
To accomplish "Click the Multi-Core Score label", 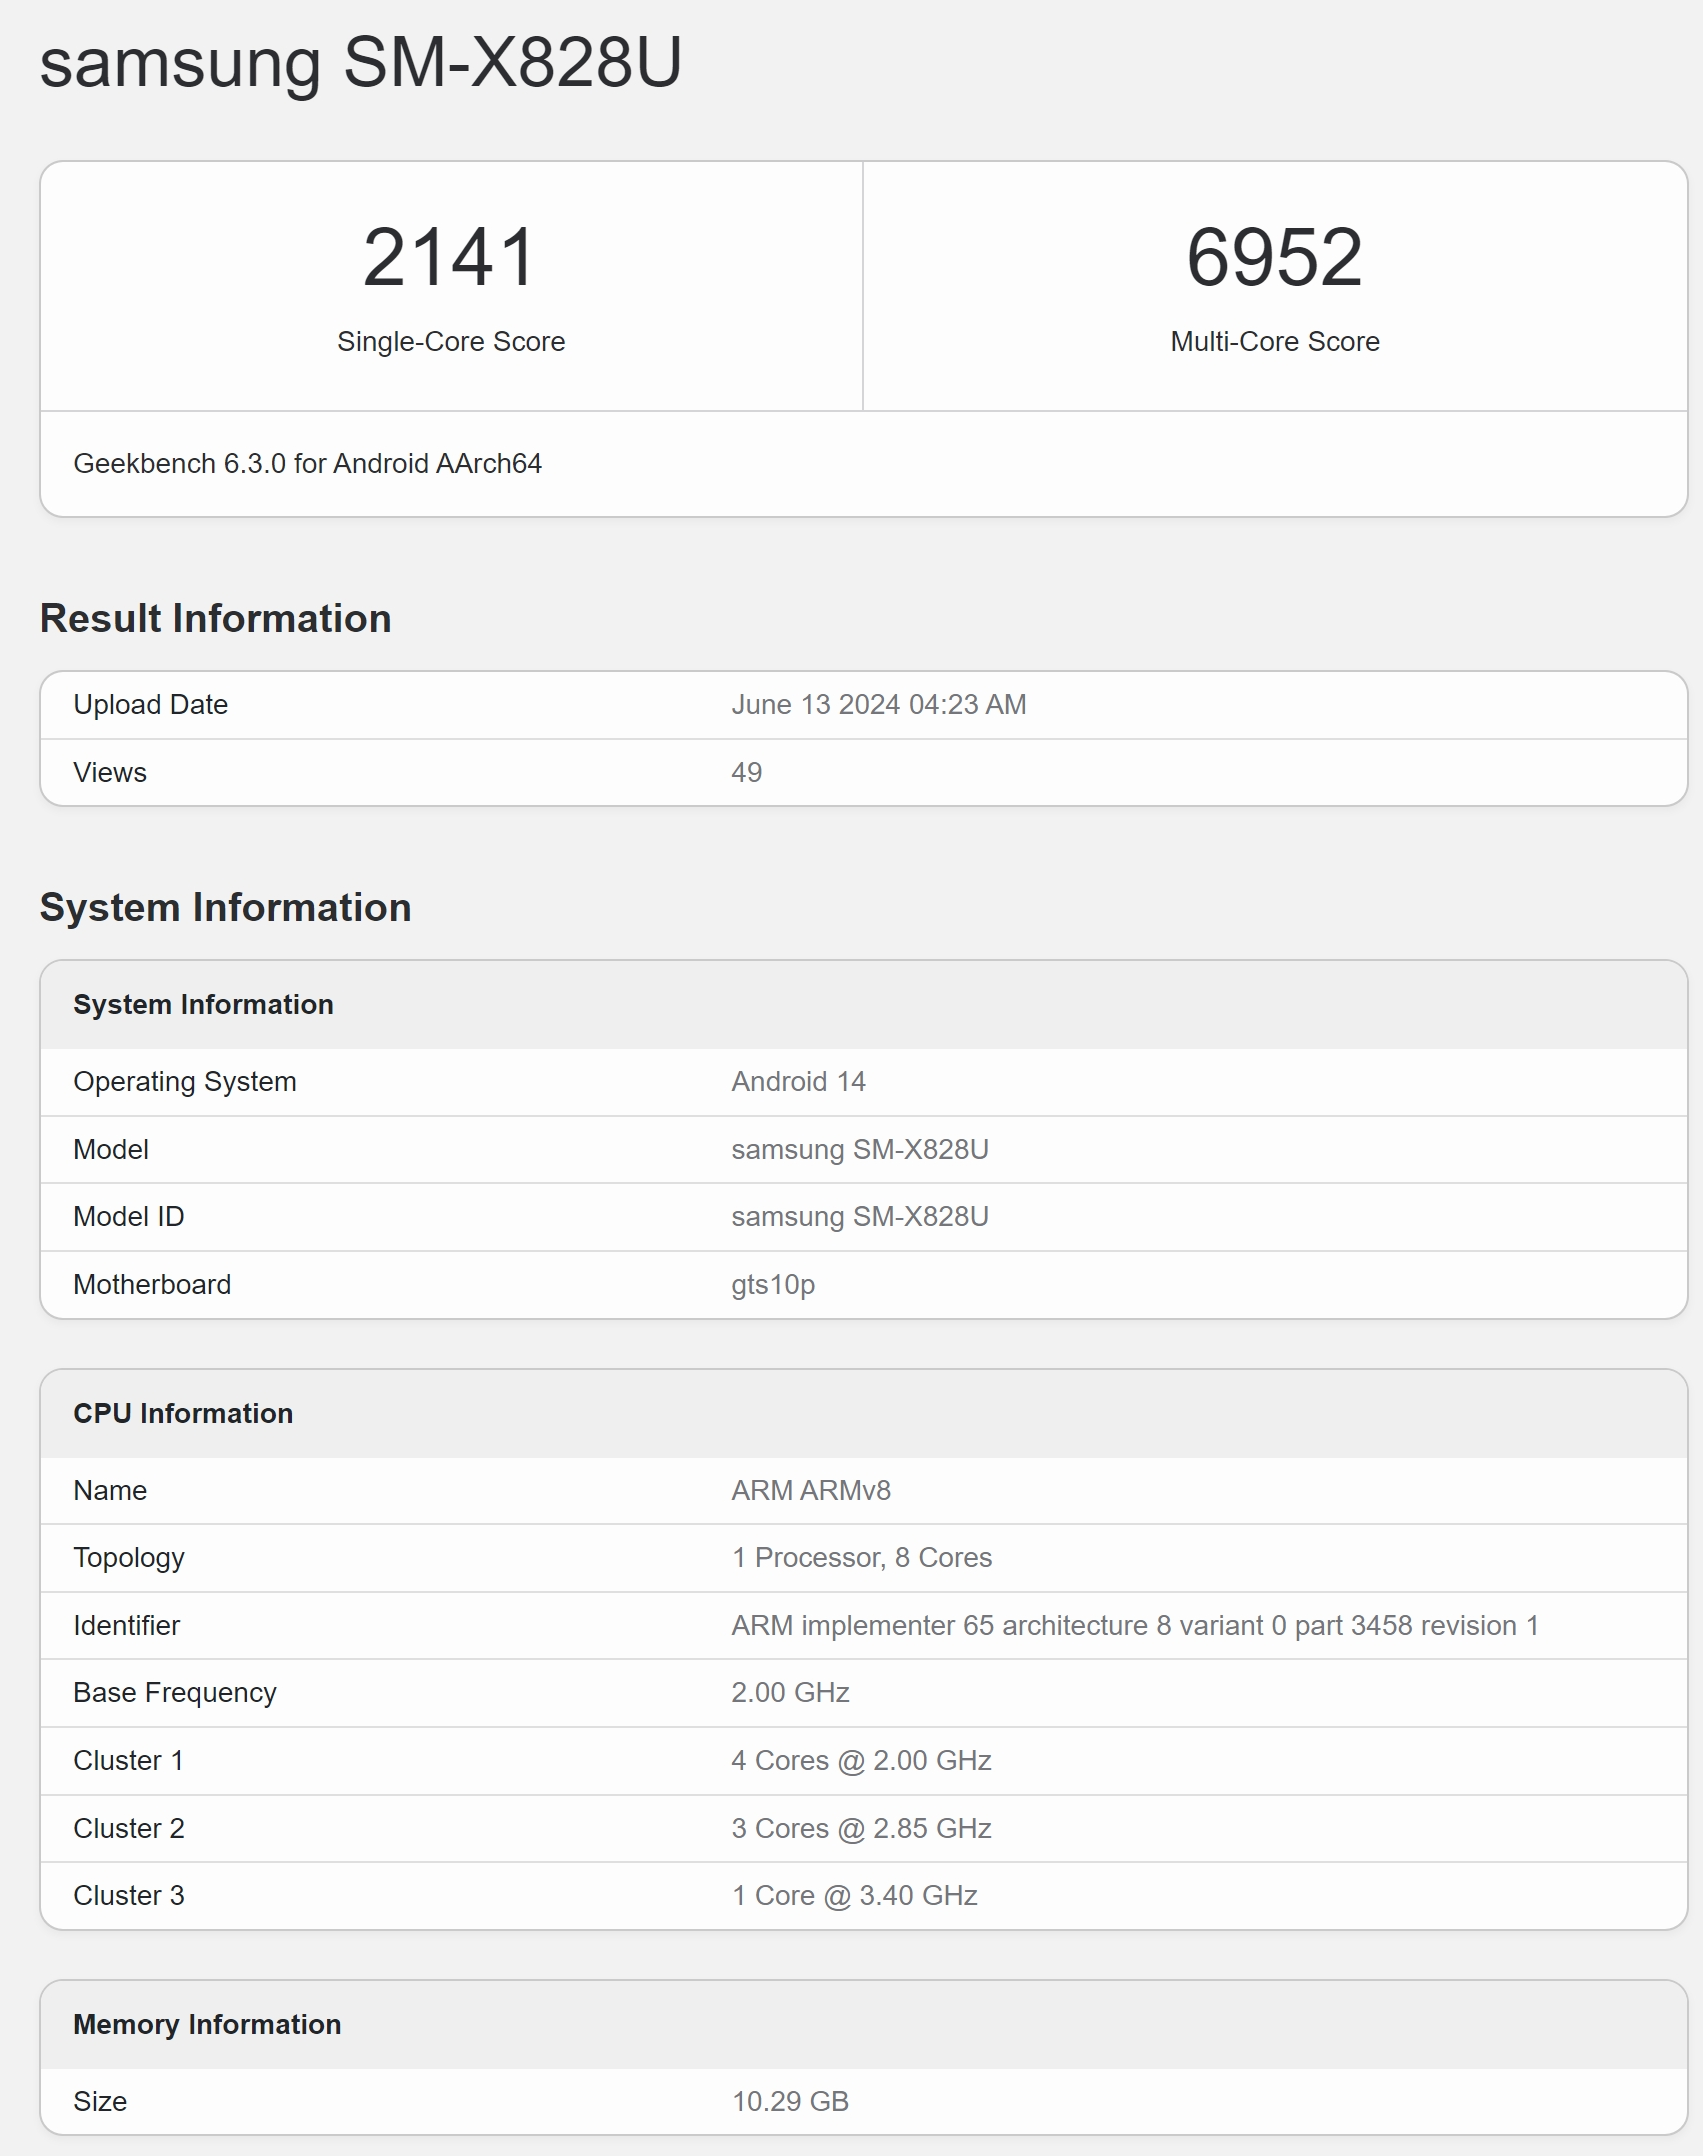I will pyautogui.click(x=1274, y=342).
